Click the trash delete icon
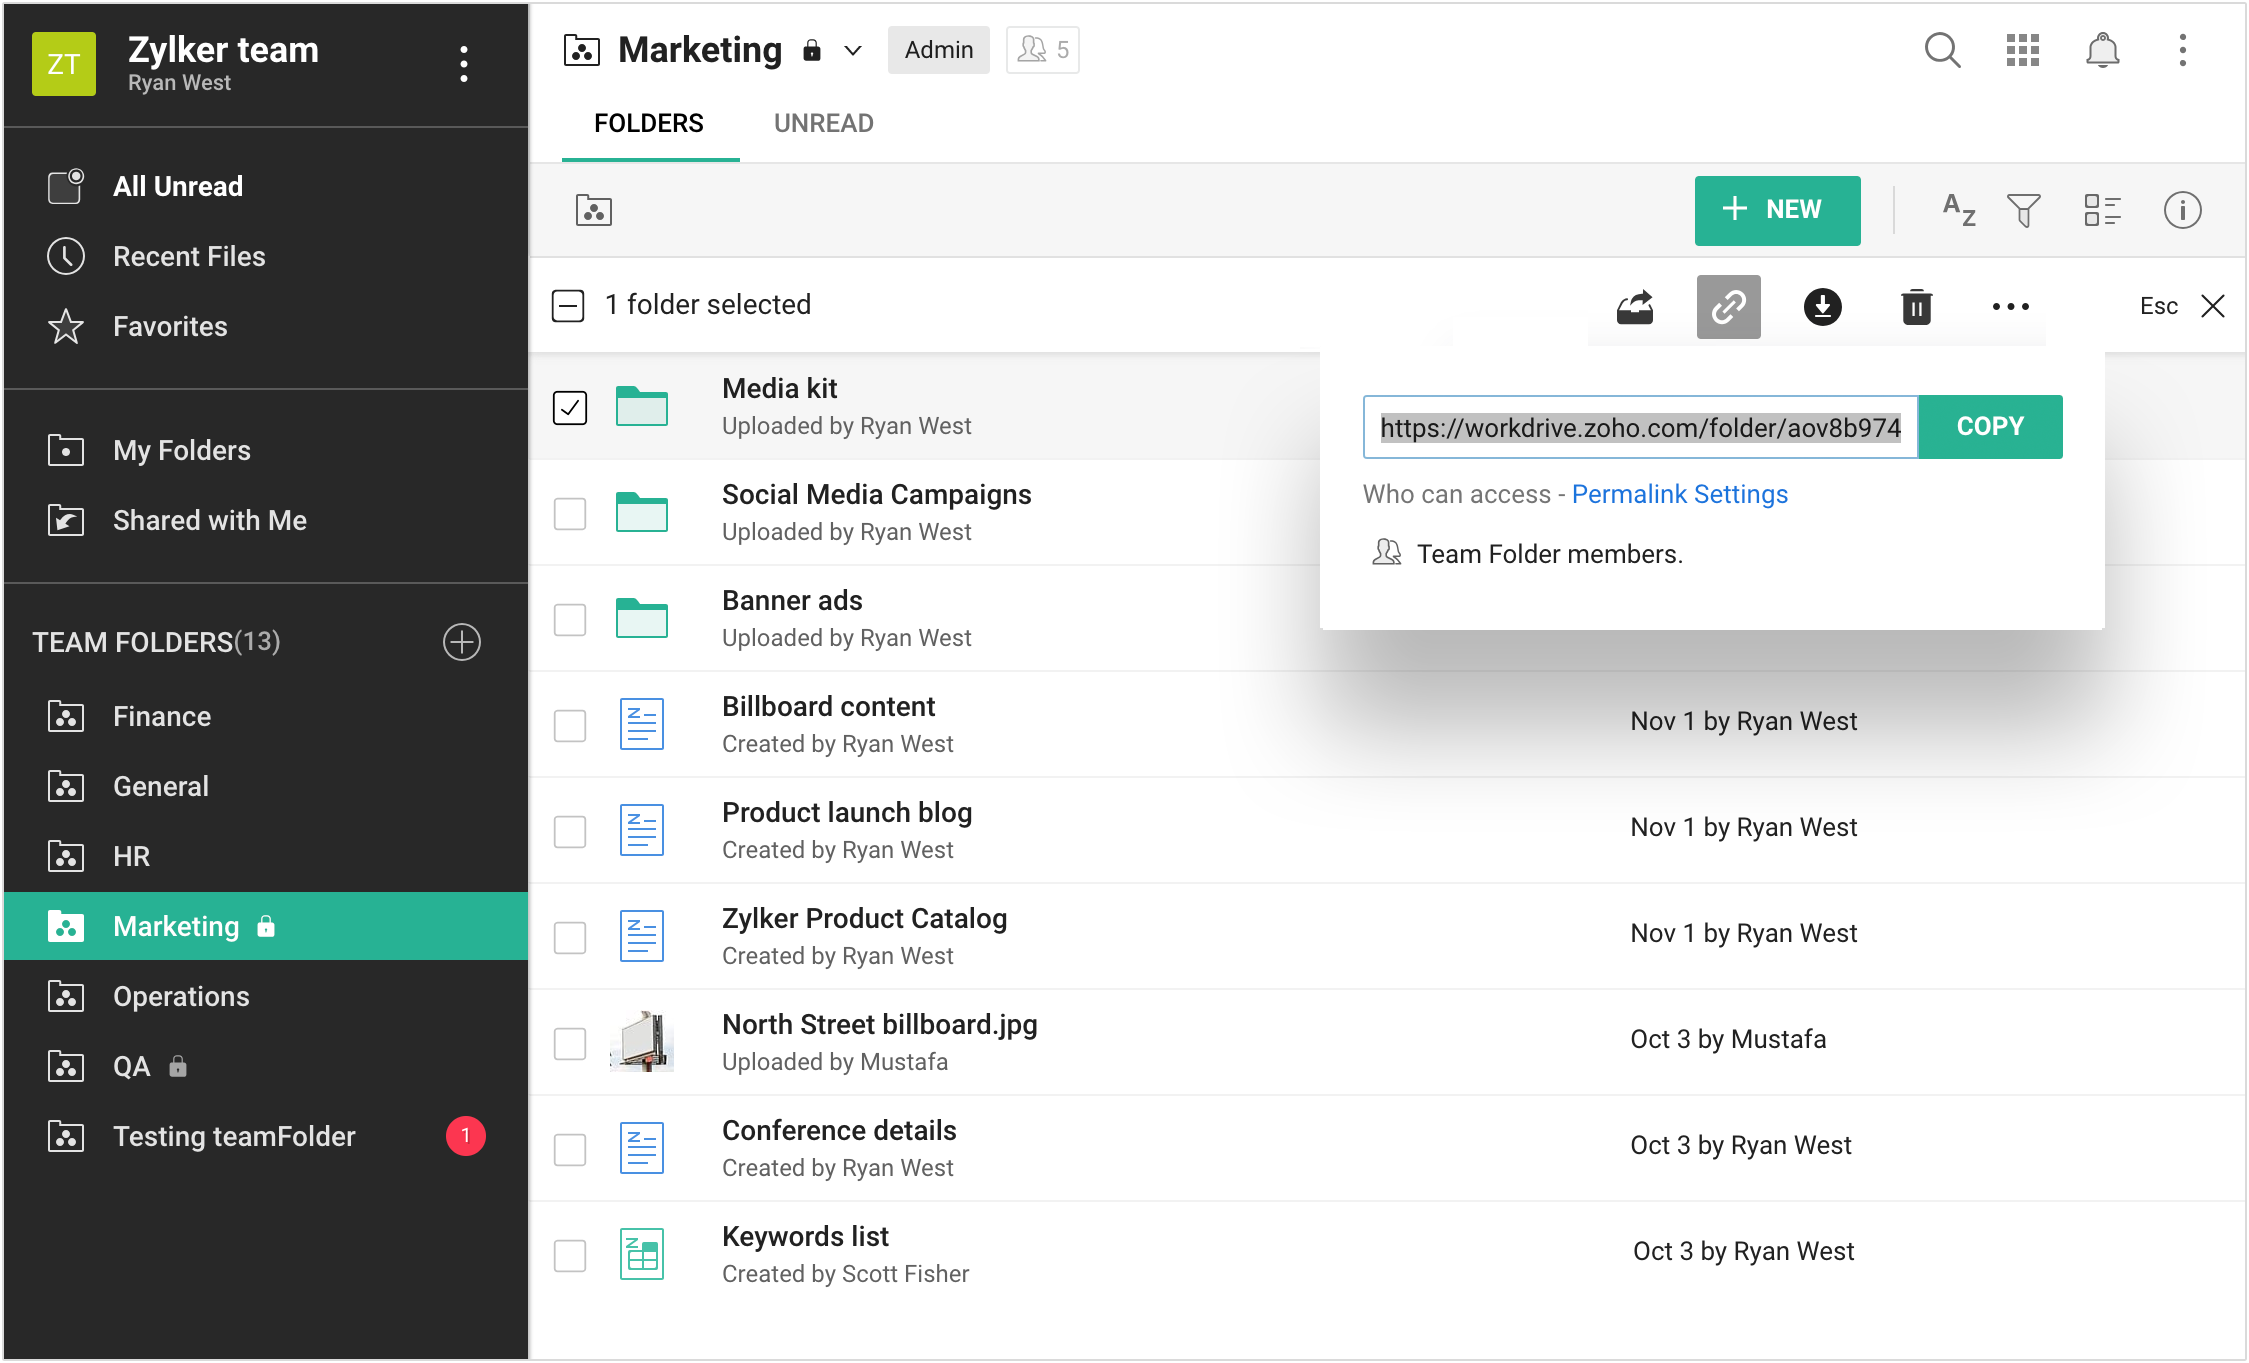 (x=1916, y=306)
